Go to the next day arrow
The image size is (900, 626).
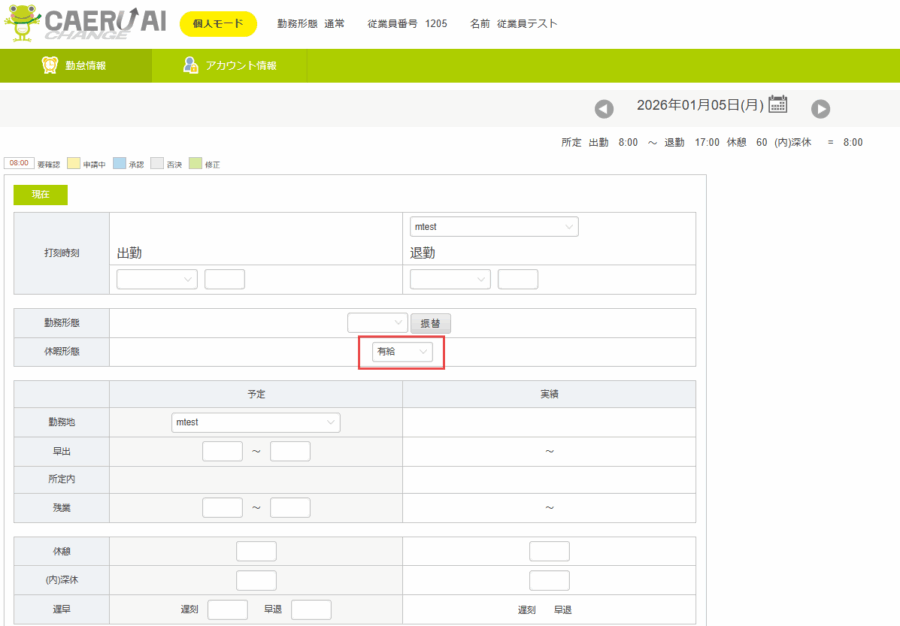(820, 108)
